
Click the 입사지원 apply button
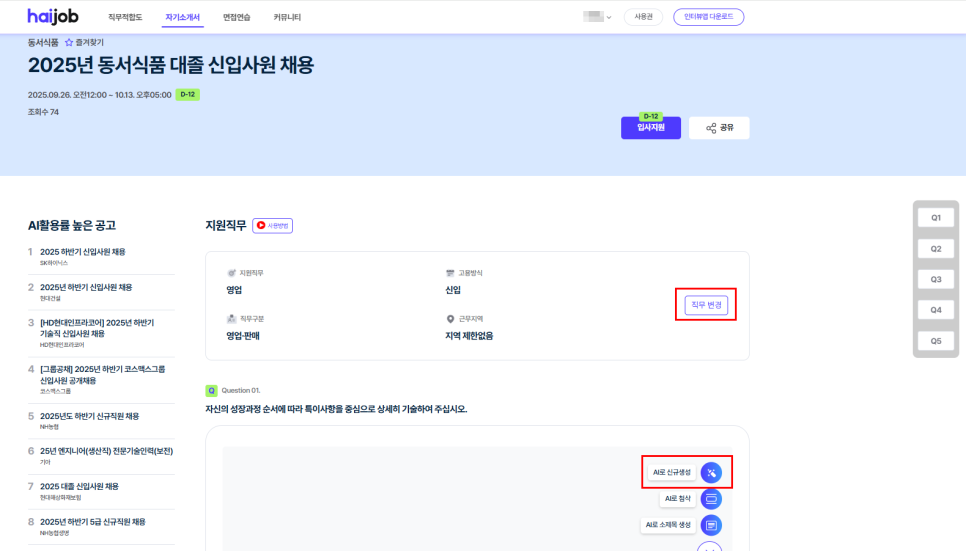[650, 128]
